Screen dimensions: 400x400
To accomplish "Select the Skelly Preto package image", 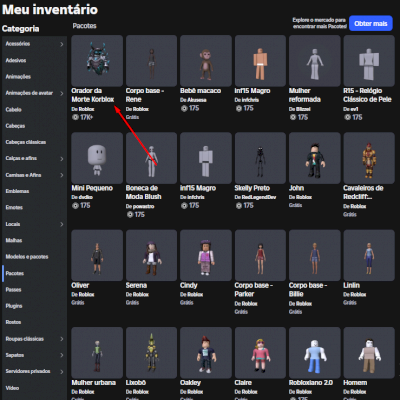I will tap(260, 158).
